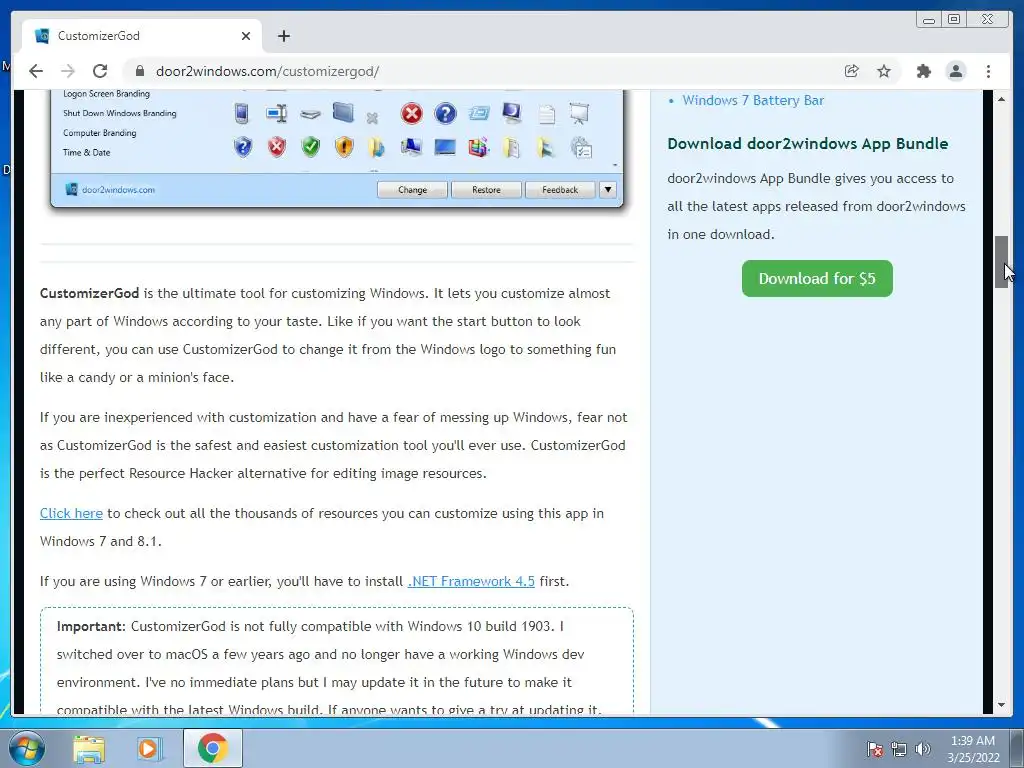Click the Restore button in the preview
1024x768 pixels.
487,189
